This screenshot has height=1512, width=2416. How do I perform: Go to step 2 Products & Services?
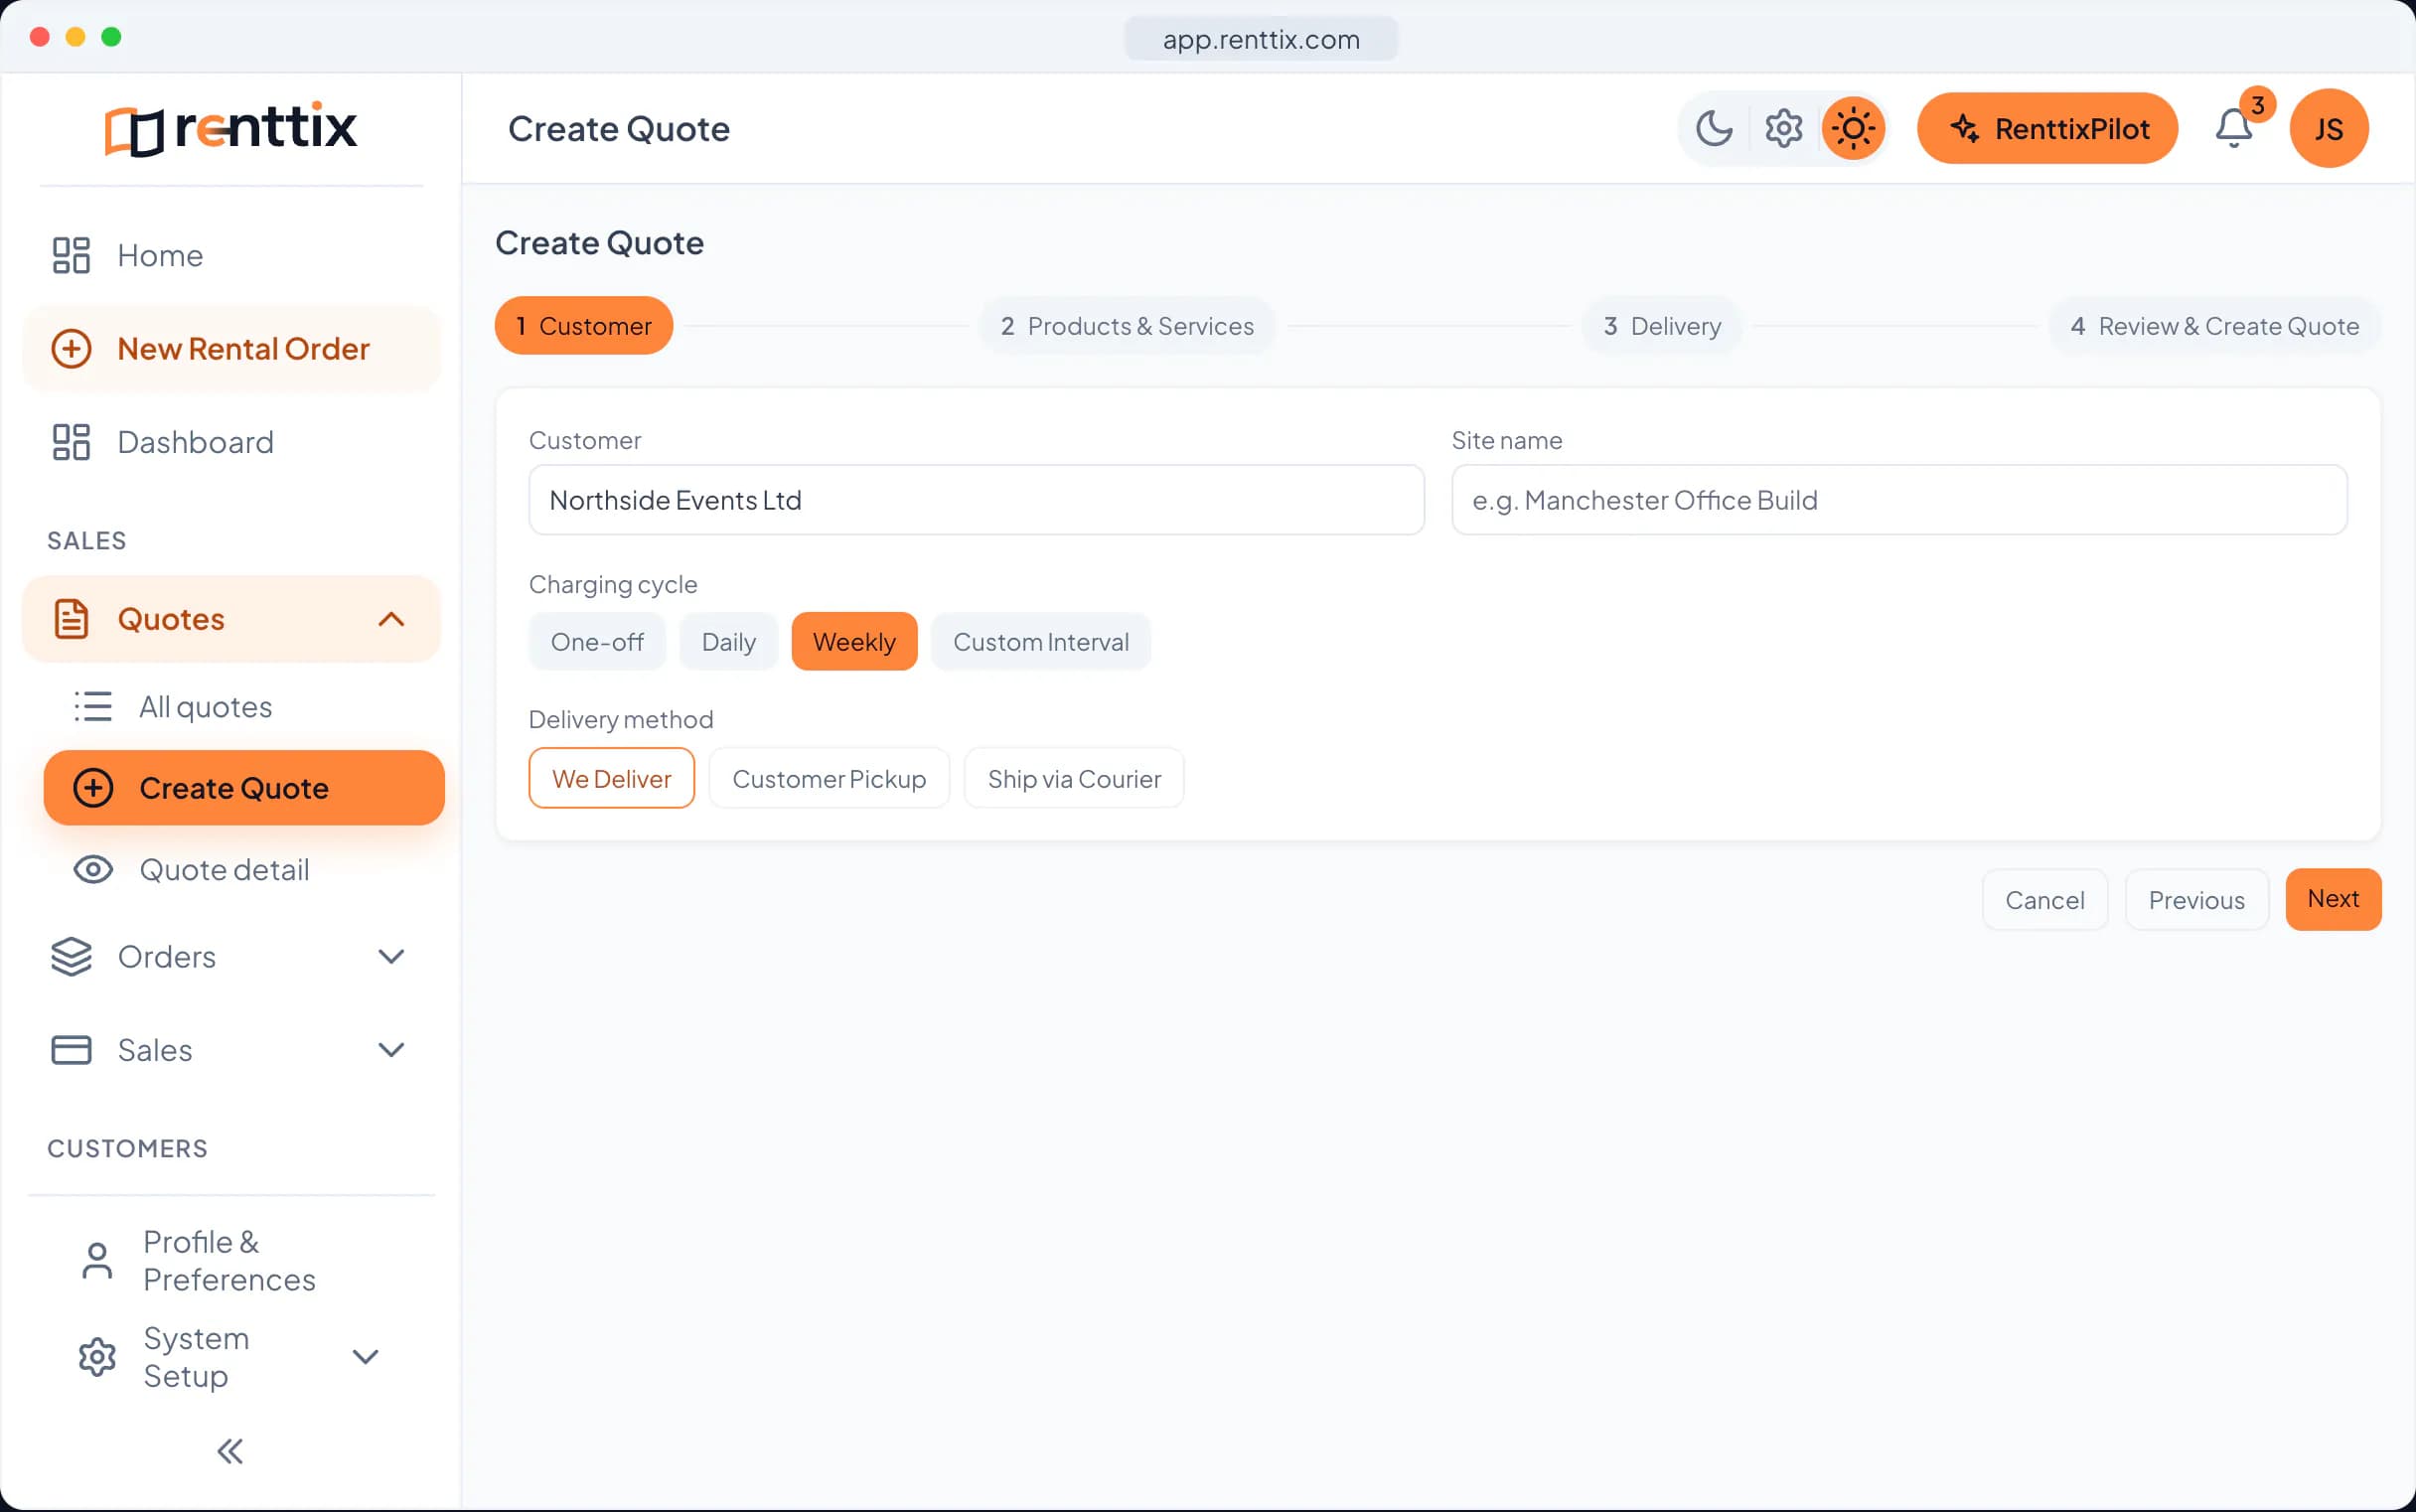(1127, 326)
